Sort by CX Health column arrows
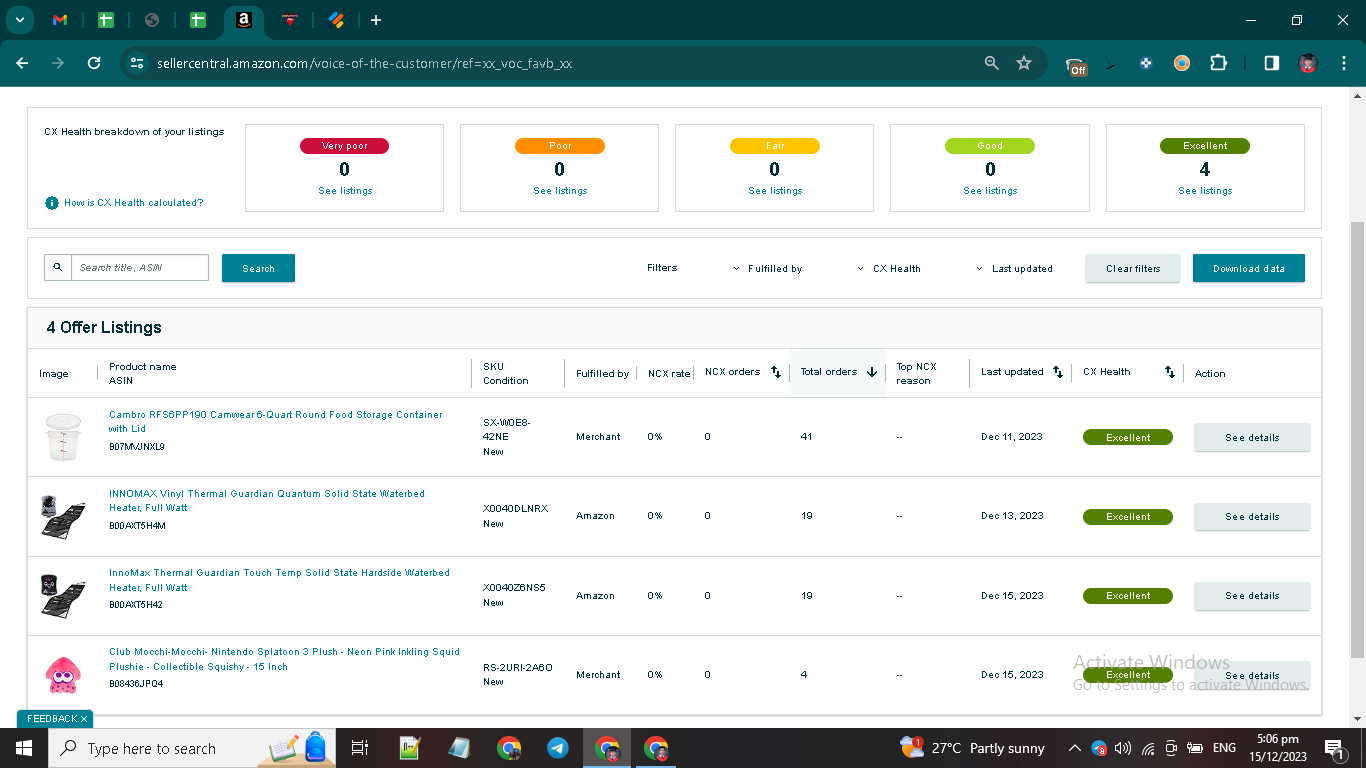1366x768 pixels. point(1170,372)
